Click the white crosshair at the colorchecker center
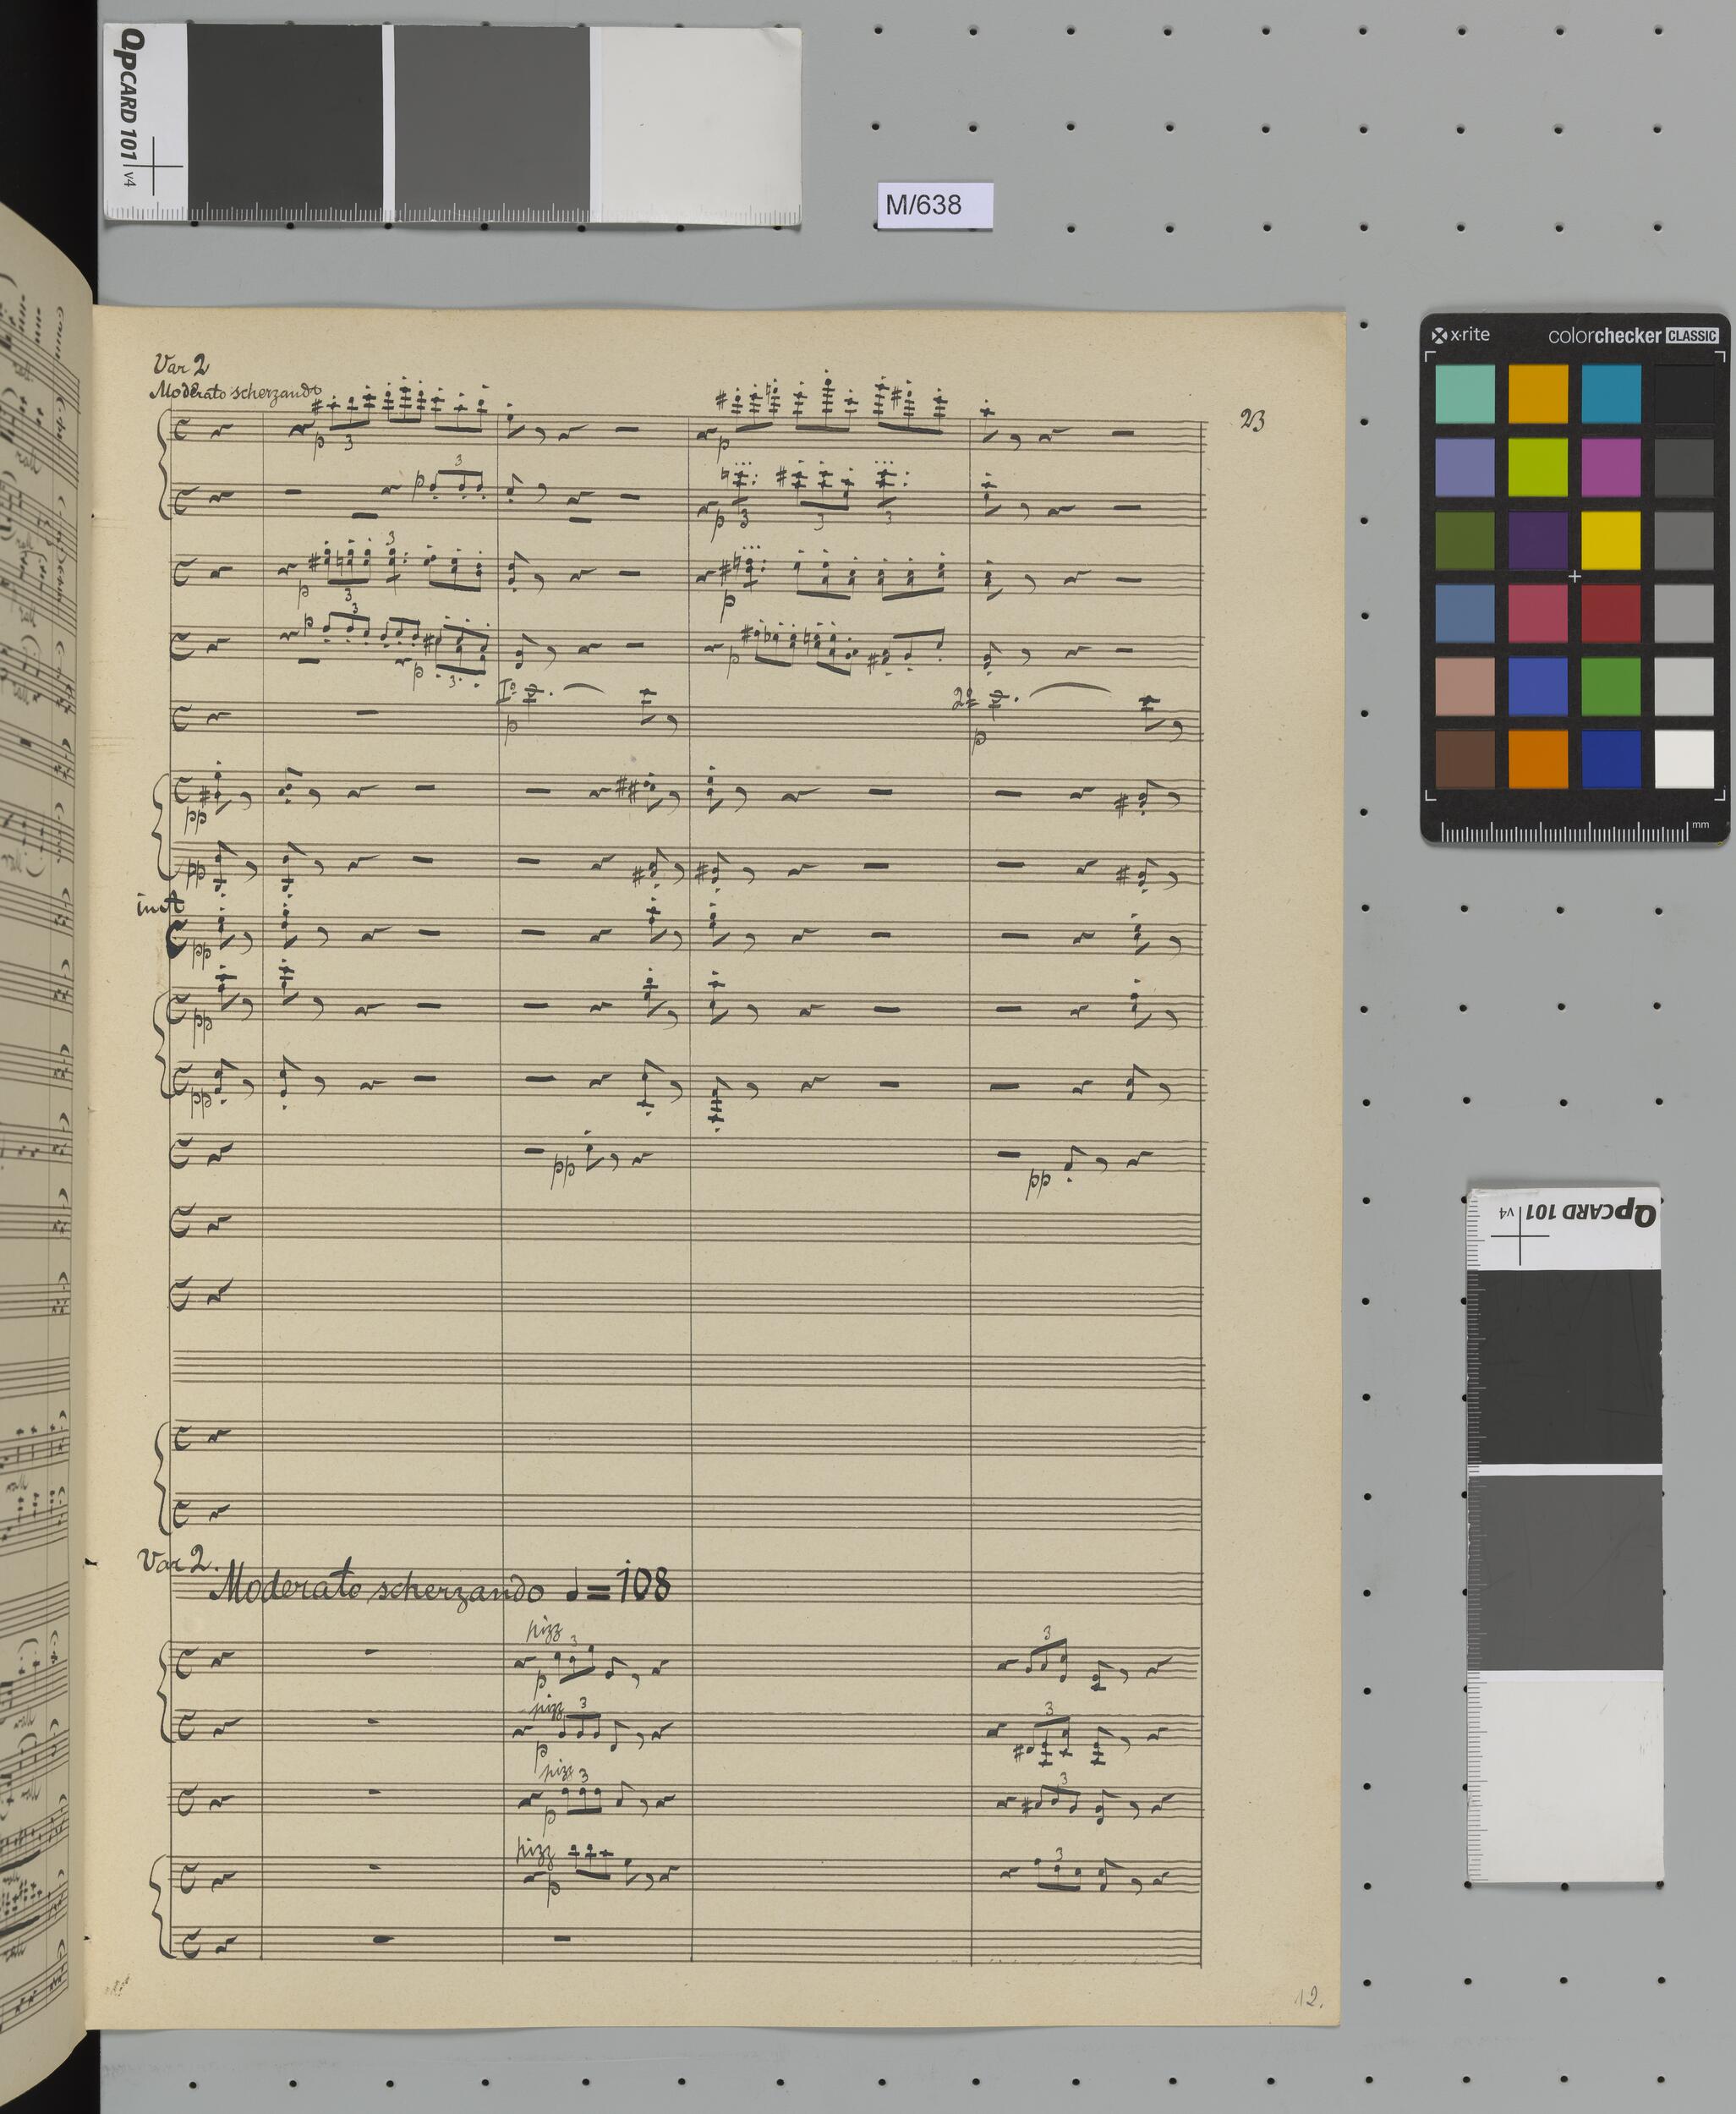The width and height of the screenshot is (1736, 2114). (1574, 576)
